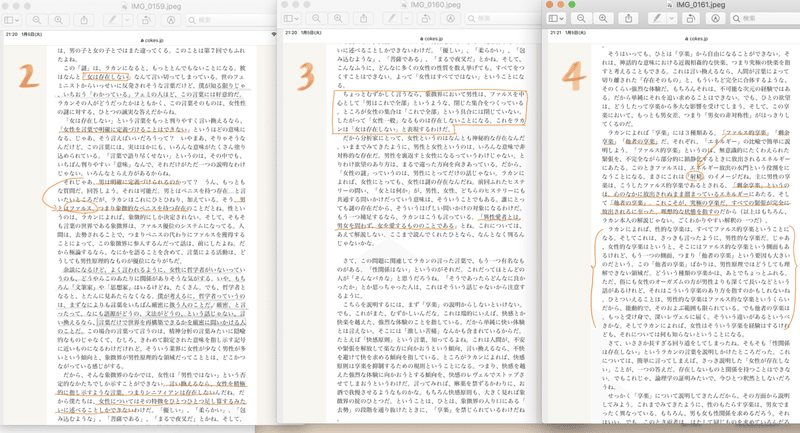Click the yellow minimize button of IMG_0161.jpeg
This screenshot has width=800, height=433.
tap(560, 5)
